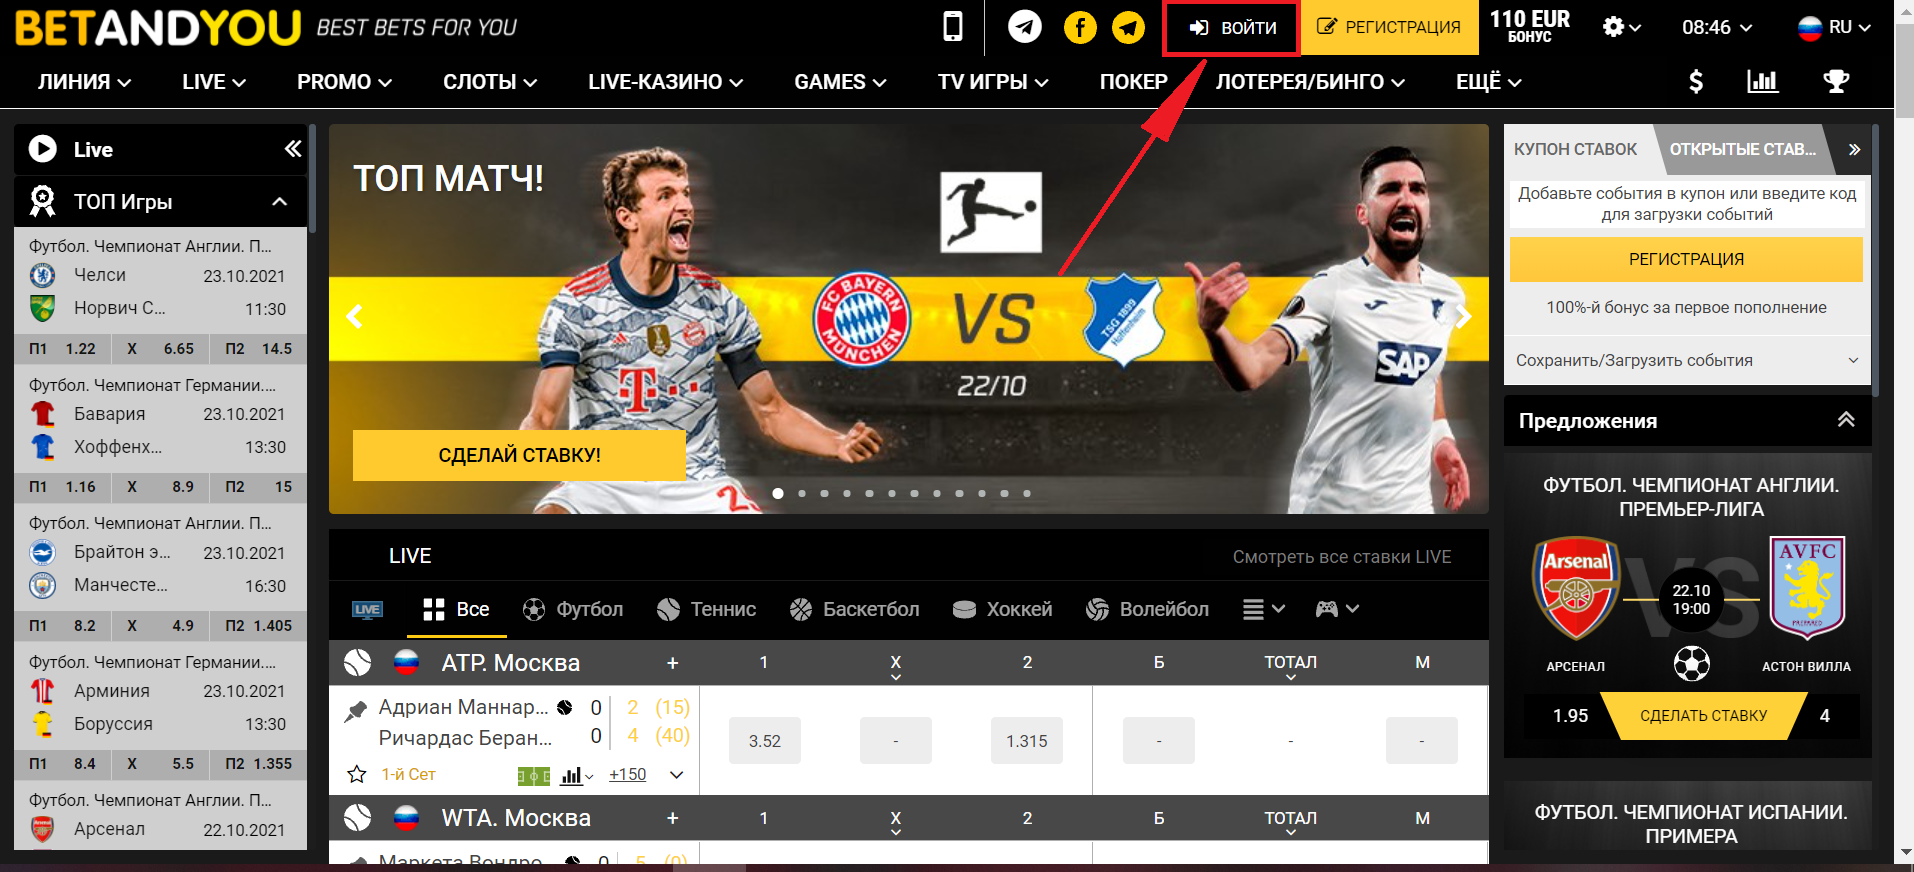Click the ВОЙТИ login button
This screenshot has width=1914, height=872.
[1232, 28]
